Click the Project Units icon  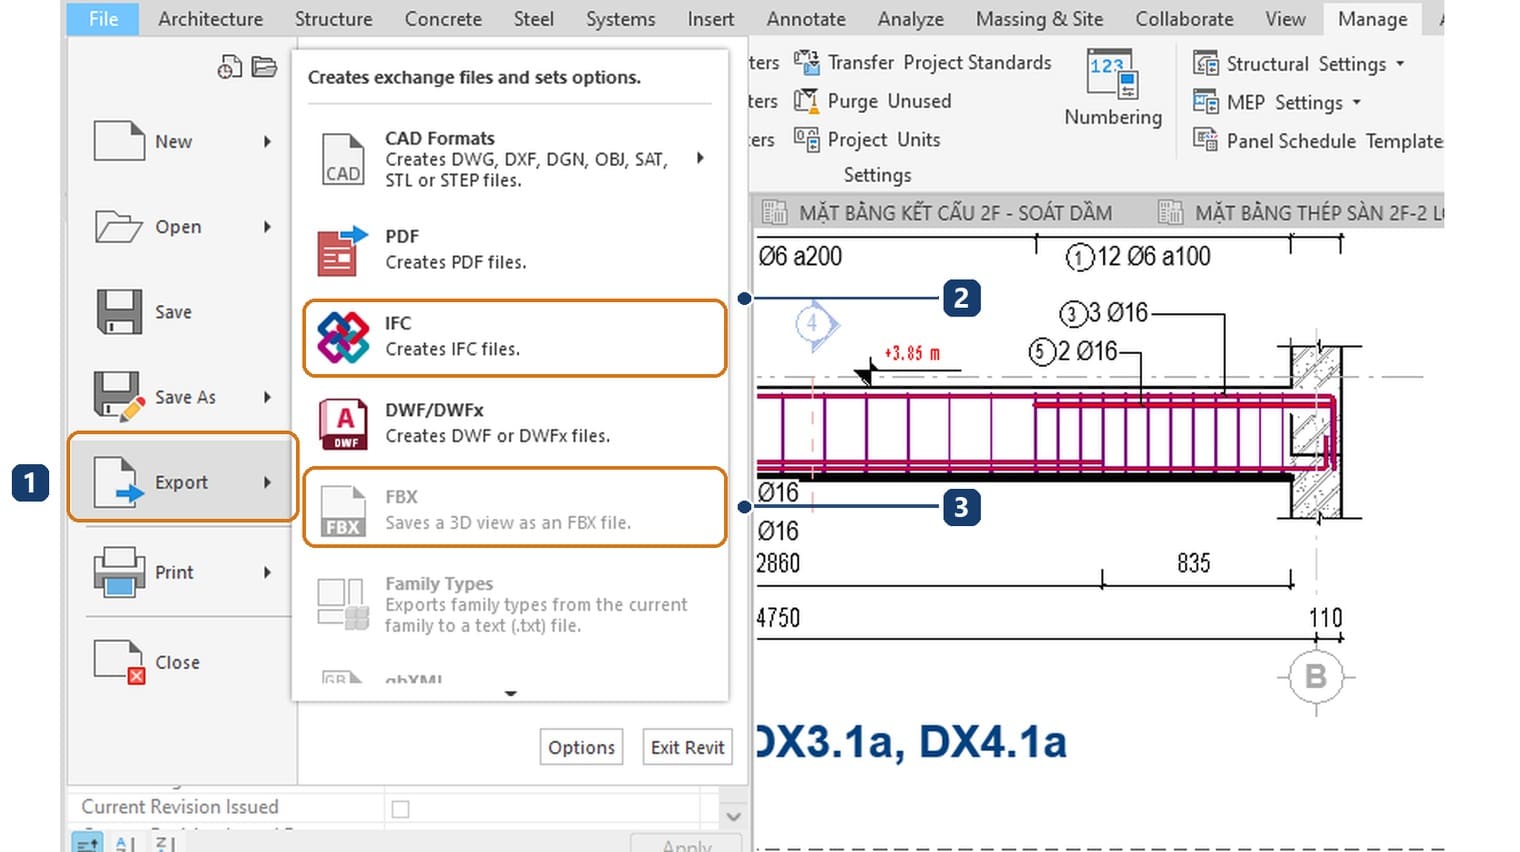click(x=806, y=139)
